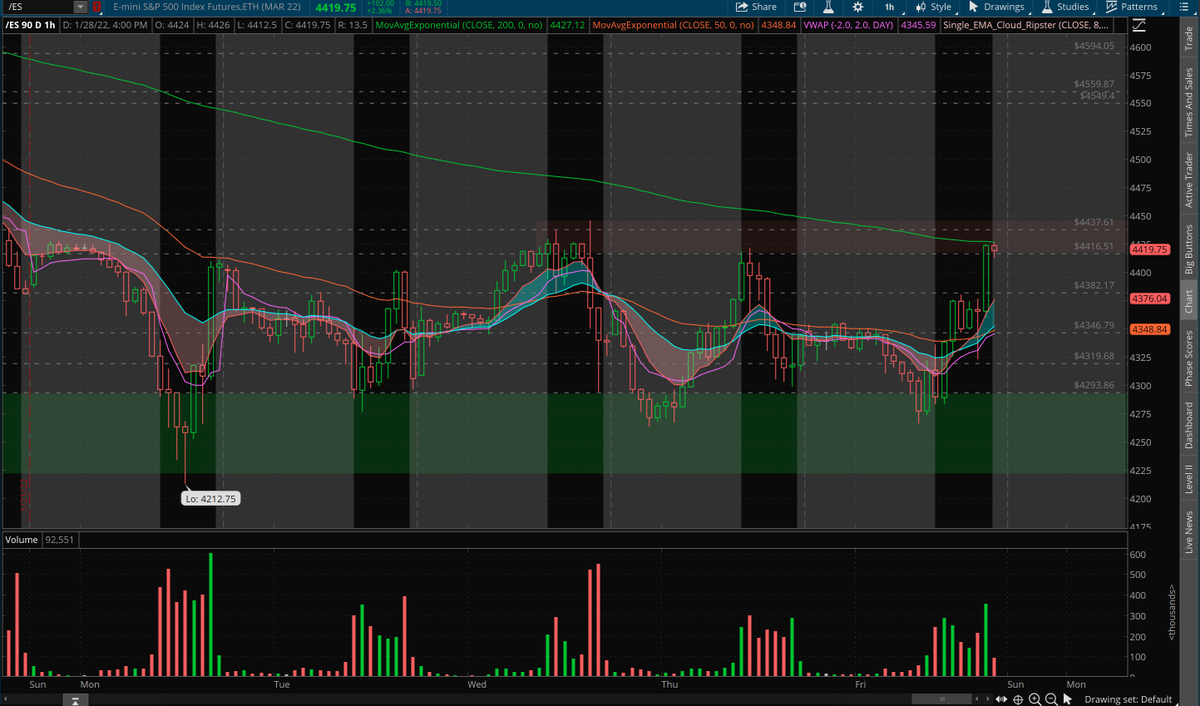Click the collapse panel icon at bottom left

tap(74, 699)
